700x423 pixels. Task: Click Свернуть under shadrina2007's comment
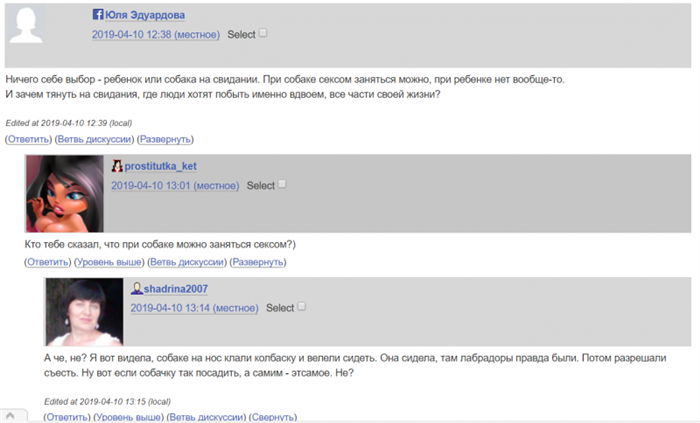point(272,417)
